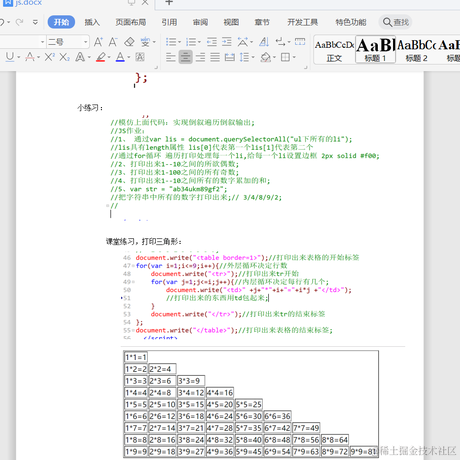Click distributed alignment icon
Viewport: 460px width, 460px height.
point(230,57)
